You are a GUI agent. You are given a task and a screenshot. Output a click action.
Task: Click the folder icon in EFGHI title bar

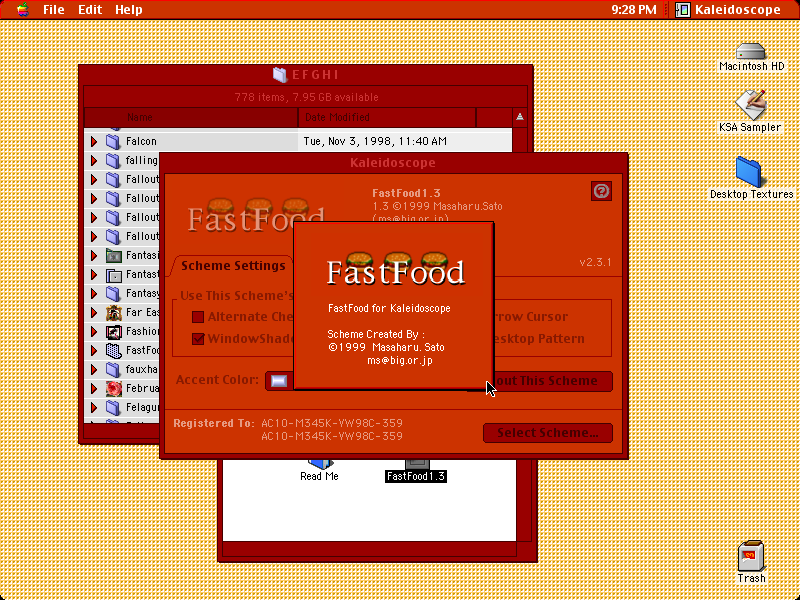(280, 75)
